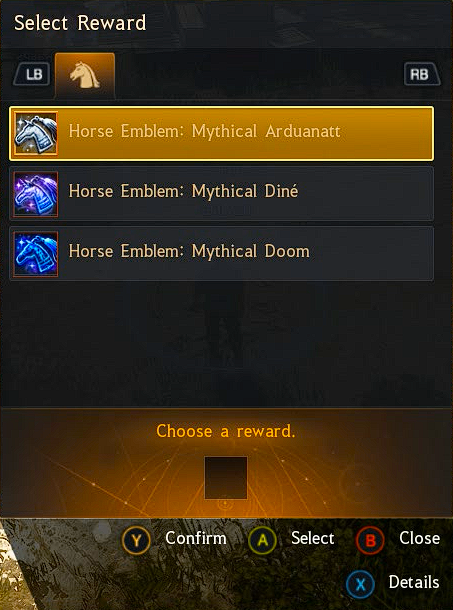Open the horse head tab
This screenshot has height=610, width=453.
tap(85, 75)
